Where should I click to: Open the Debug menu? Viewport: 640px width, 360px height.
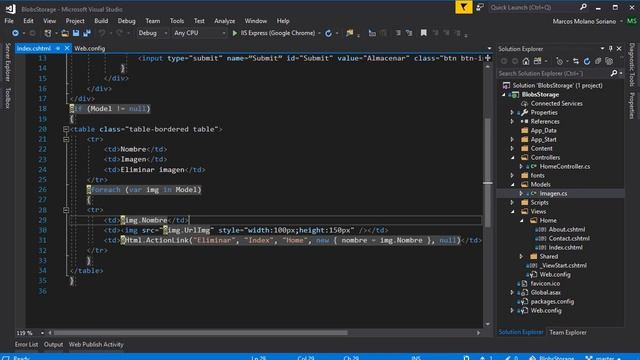(127, 21)
